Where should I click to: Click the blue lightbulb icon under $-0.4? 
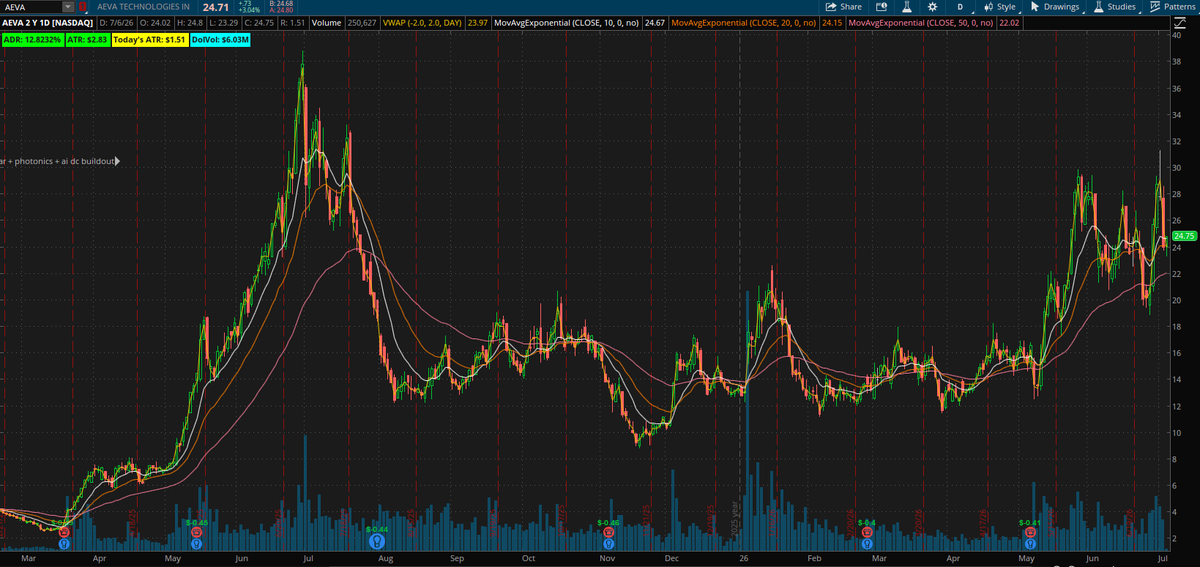tap(866, 545)
